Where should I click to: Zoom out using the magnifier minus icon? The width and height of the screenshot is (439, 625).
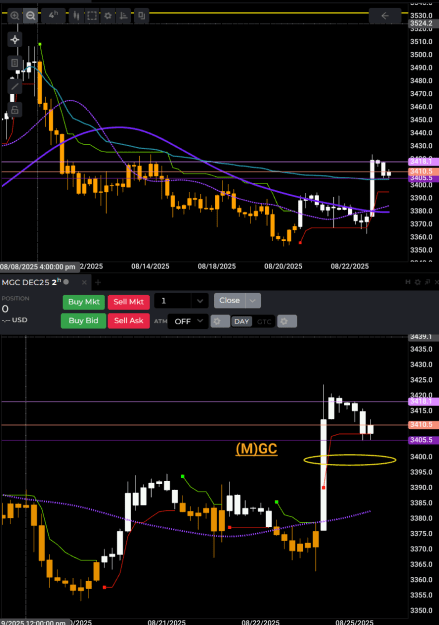coord(30,16)
